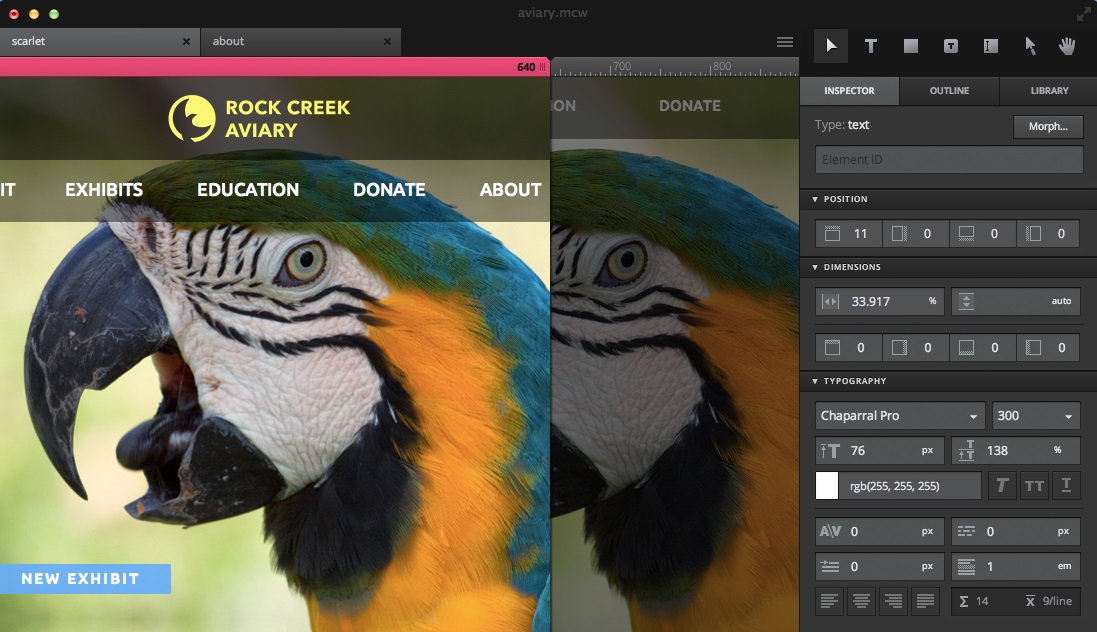Open the white text color swatch
Image resolution: width=1097 pixels, height=632 pixels.
pyautogui.click(x=827, y=485)
